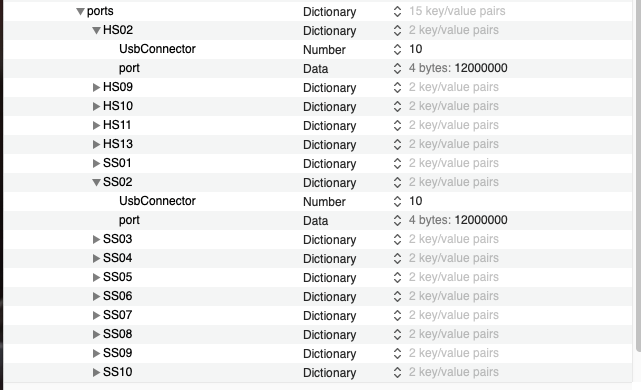The image size is (641, 390).
Task: Open type stepper for ports row
Action: (397, 11)
